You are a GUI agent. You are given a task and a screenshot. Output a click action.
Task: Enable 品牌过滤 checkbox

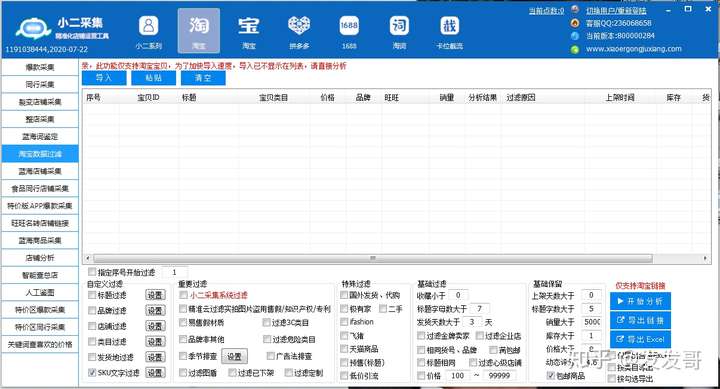click(92, 310)
